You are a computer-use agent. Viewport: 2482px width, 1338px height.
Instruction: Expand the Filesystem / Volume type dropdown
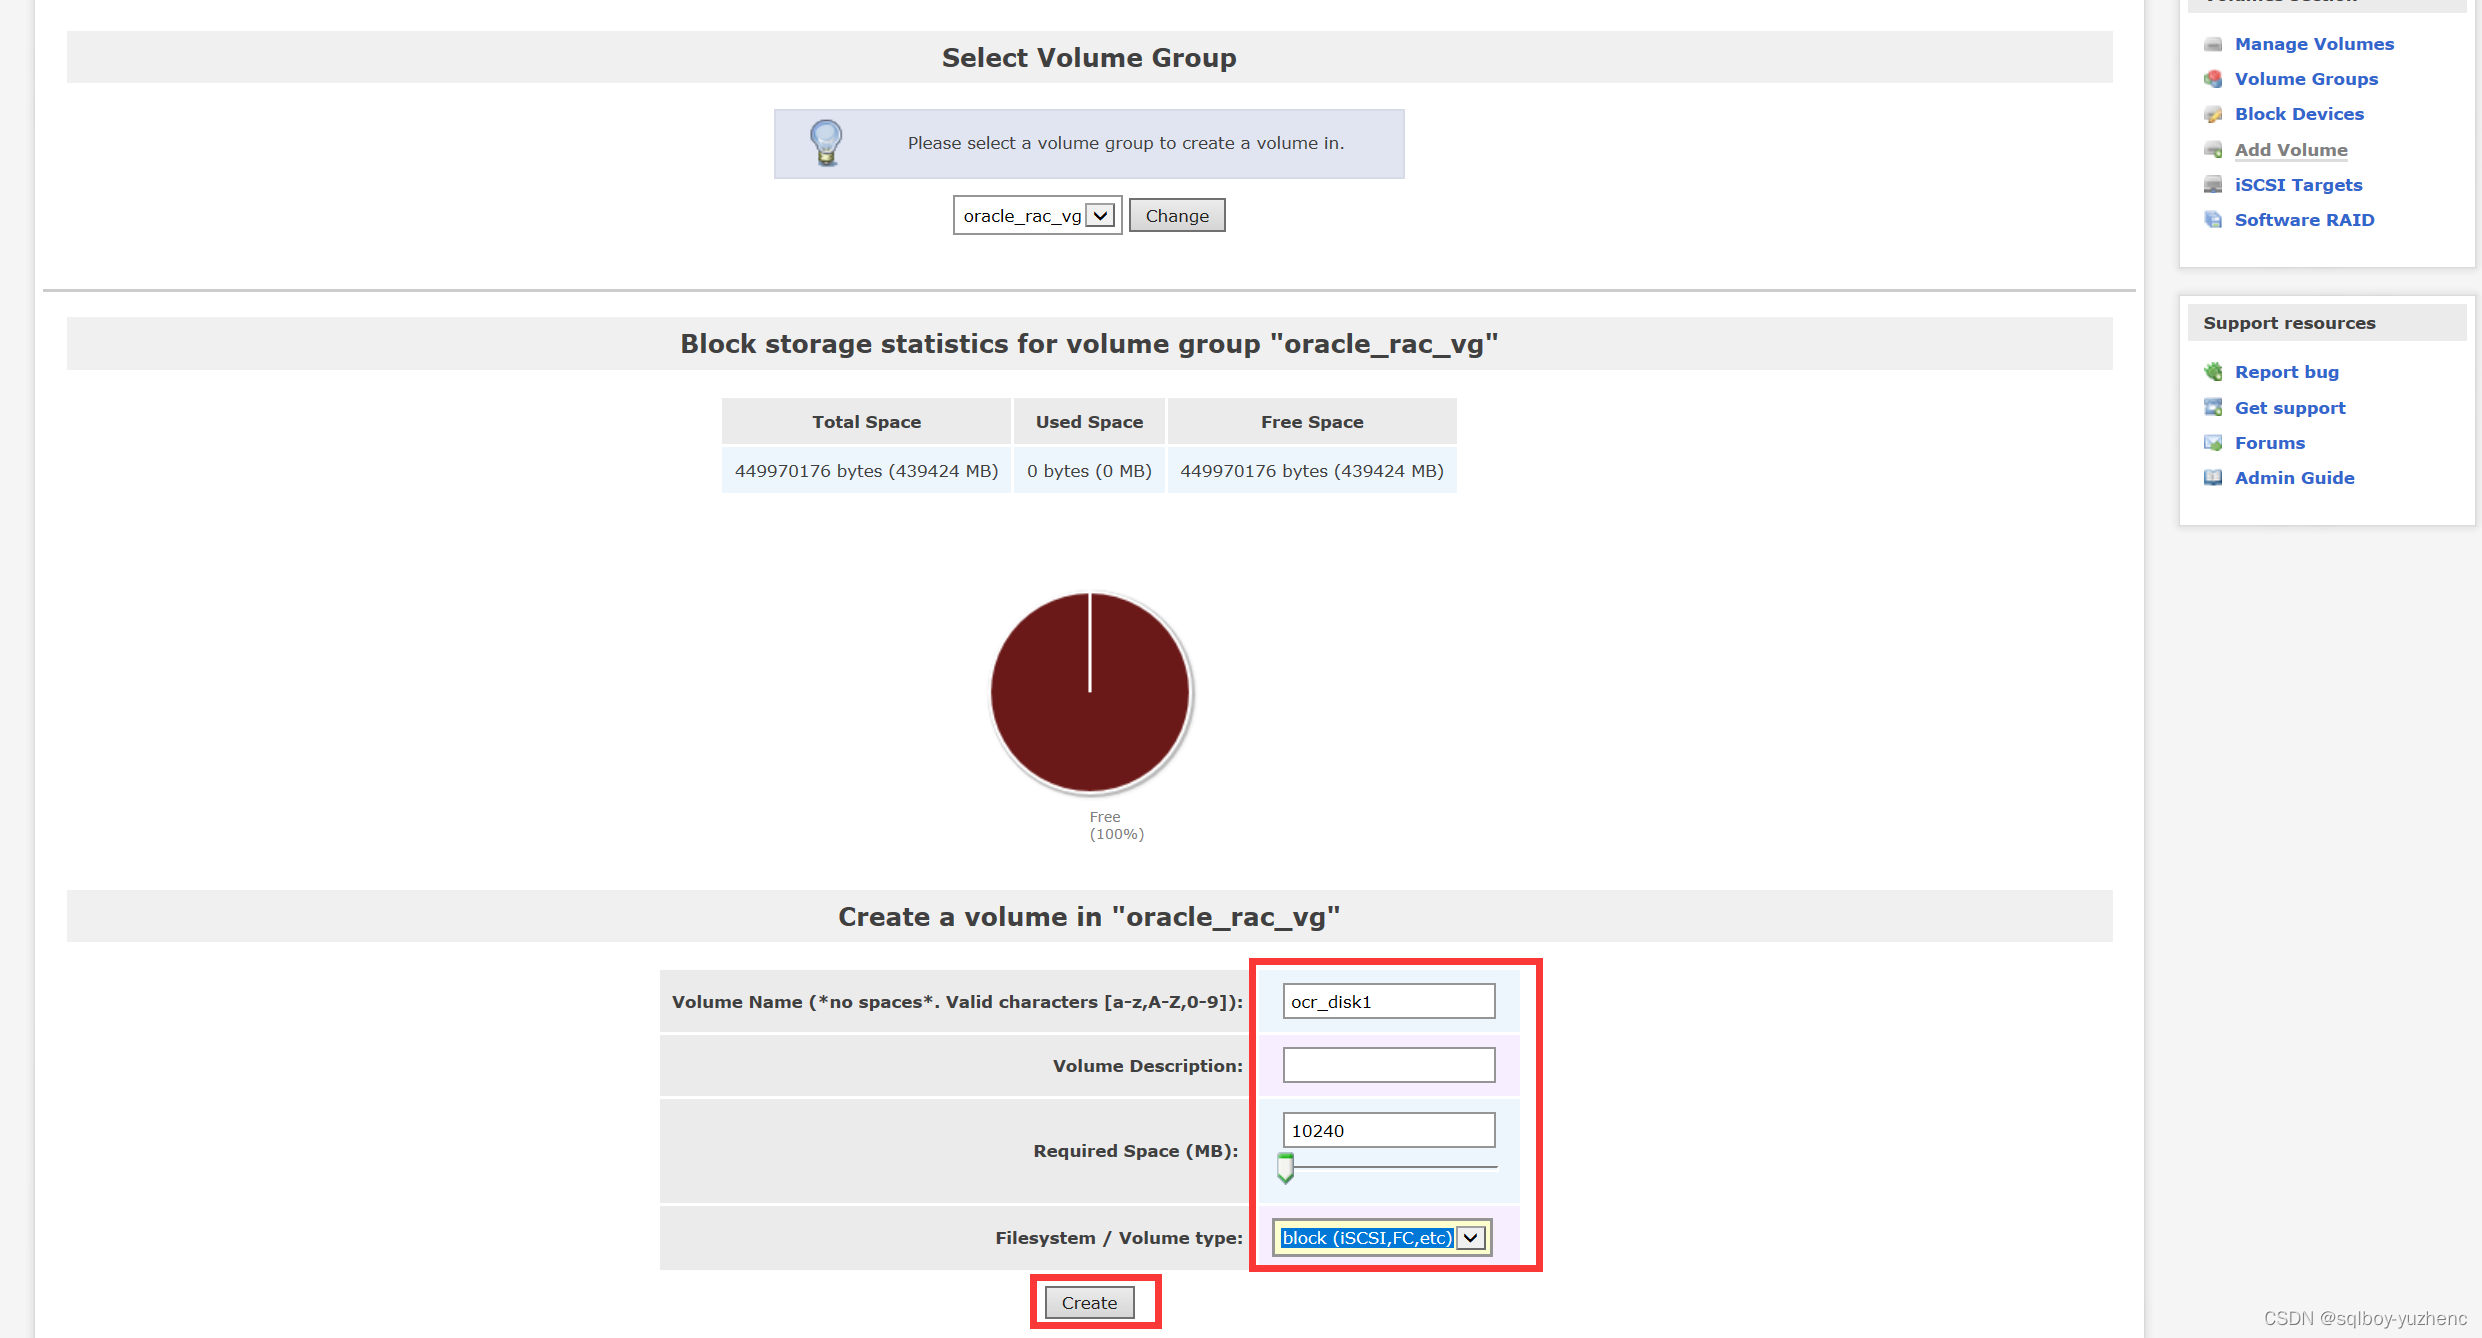(1382, 1238)
